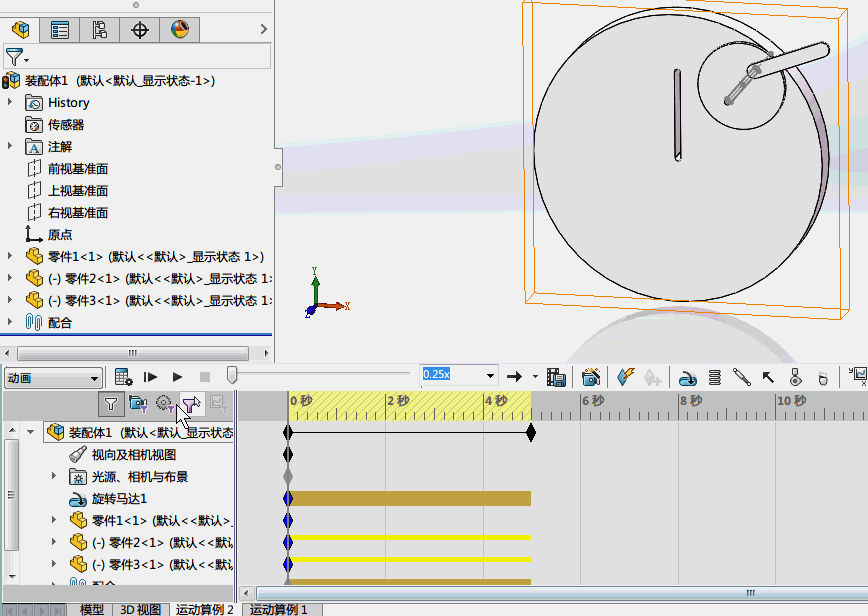This screenshot has height=616, width=868.
Task: Click the 配合 paperclip mates icon
Action: pos(34,322)
